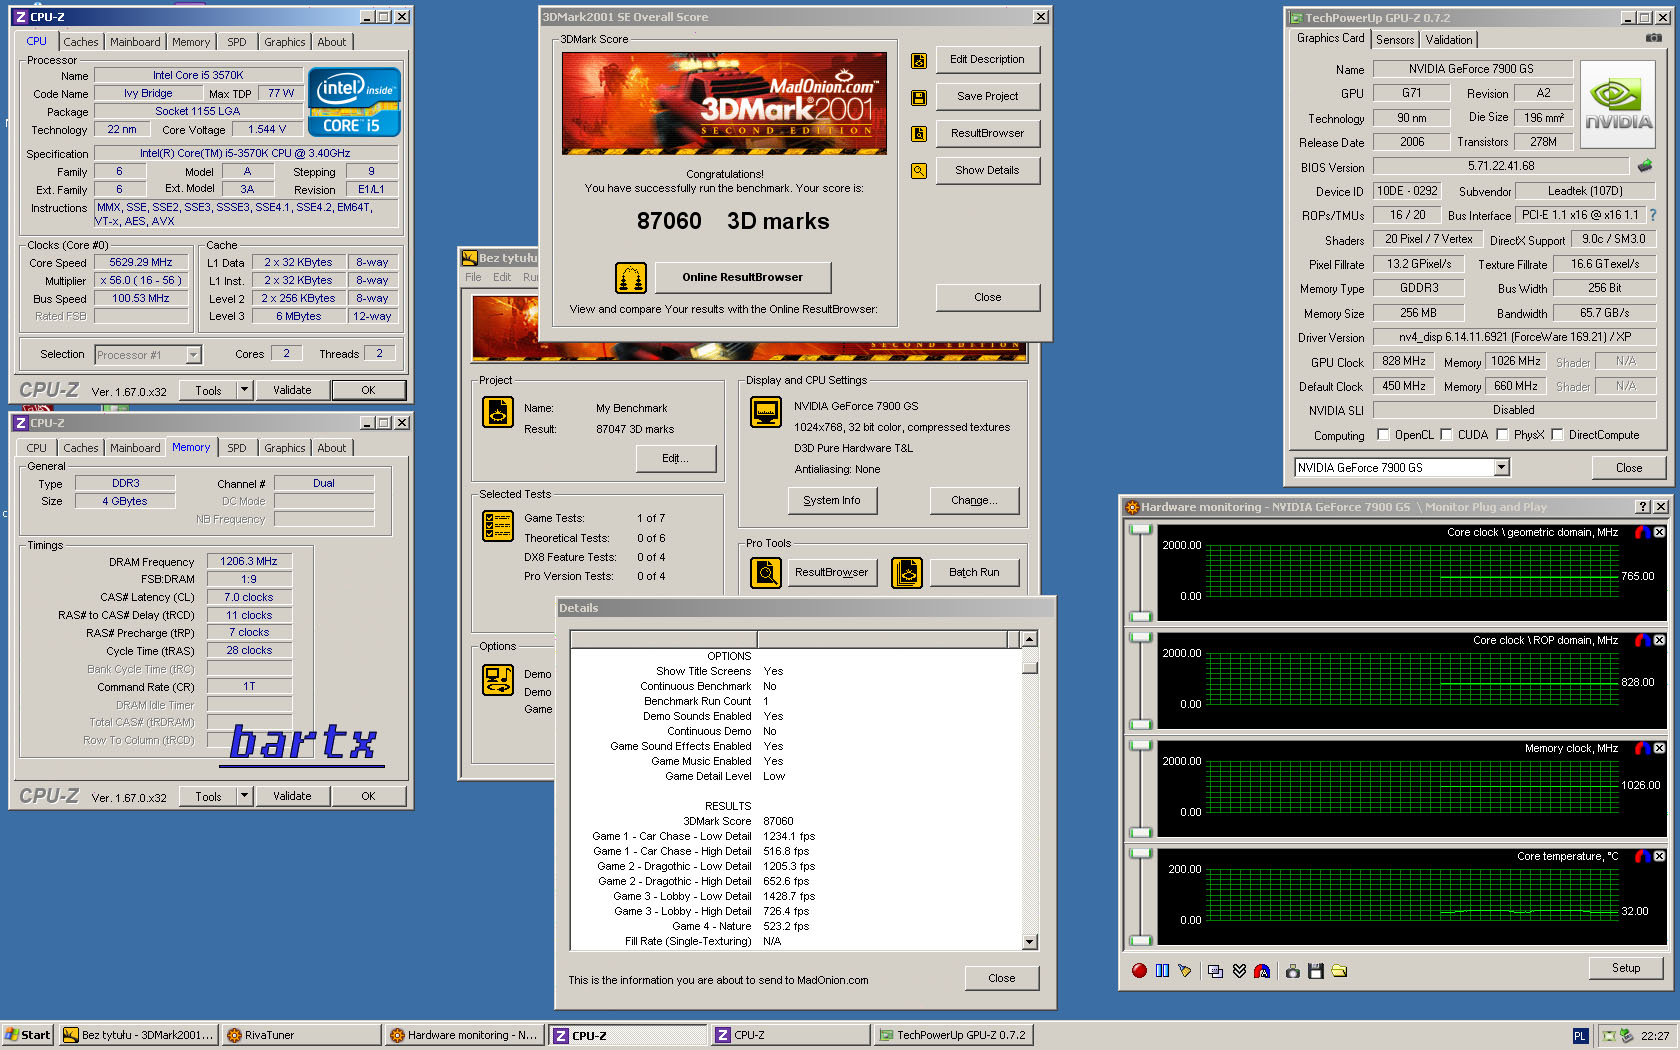Click the Windows Start button
The width and height of the screenshot is (1680, 1050).
[27, 1036]
